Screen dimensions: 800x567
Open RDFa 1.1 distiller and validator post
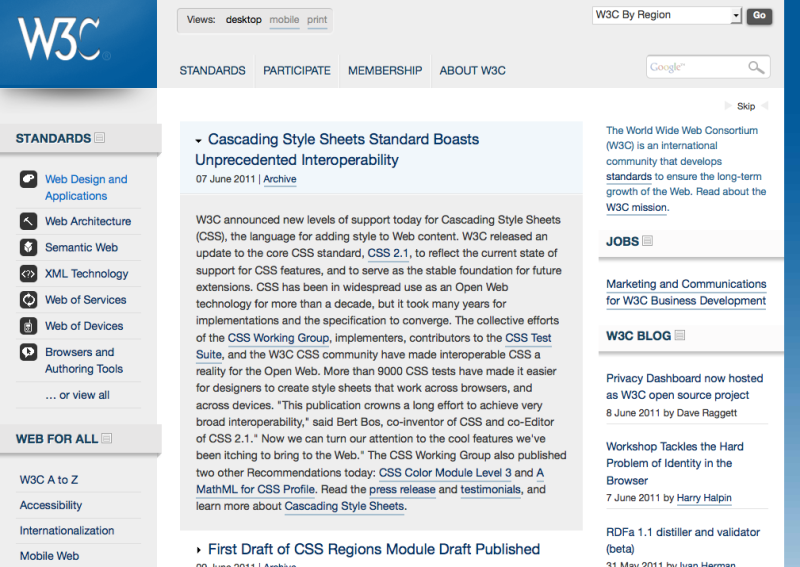tap(683, 540)
